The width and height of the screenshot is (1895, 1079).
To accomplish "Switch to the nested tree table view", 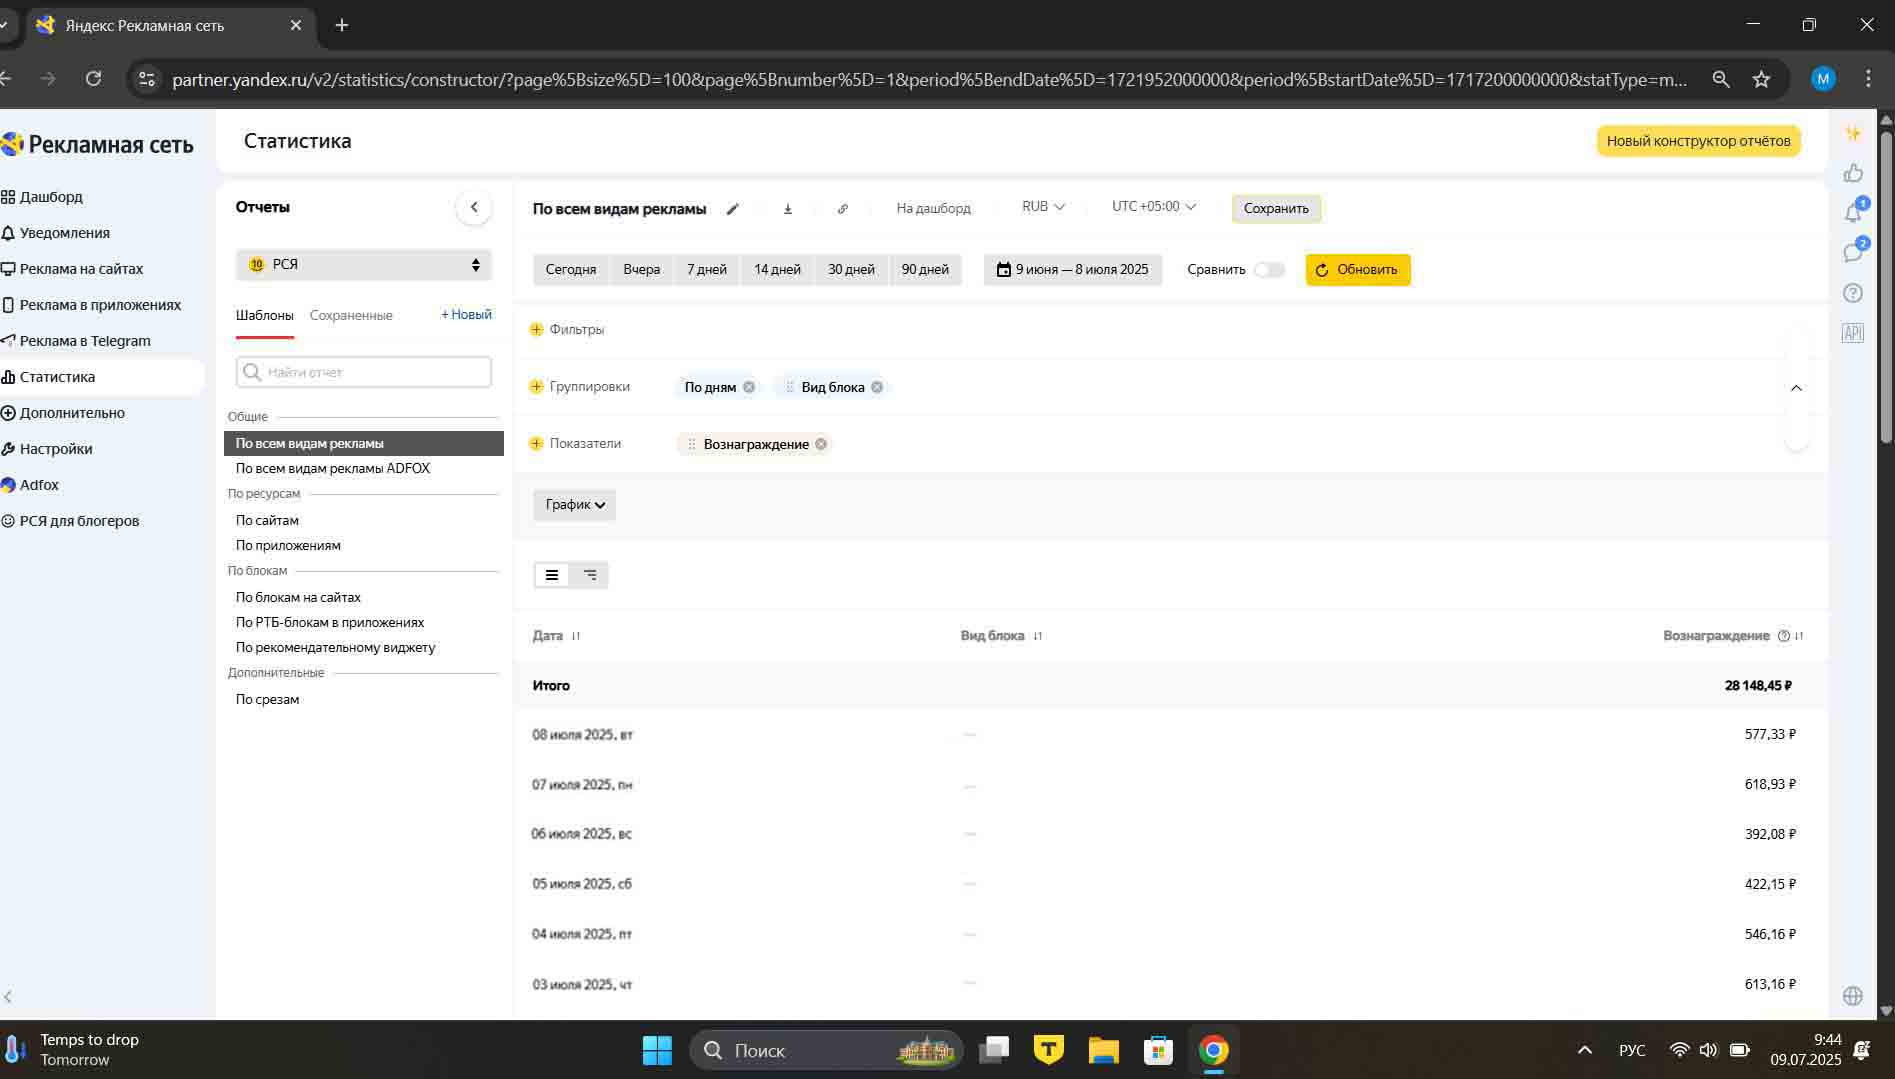I will point(590,575).
